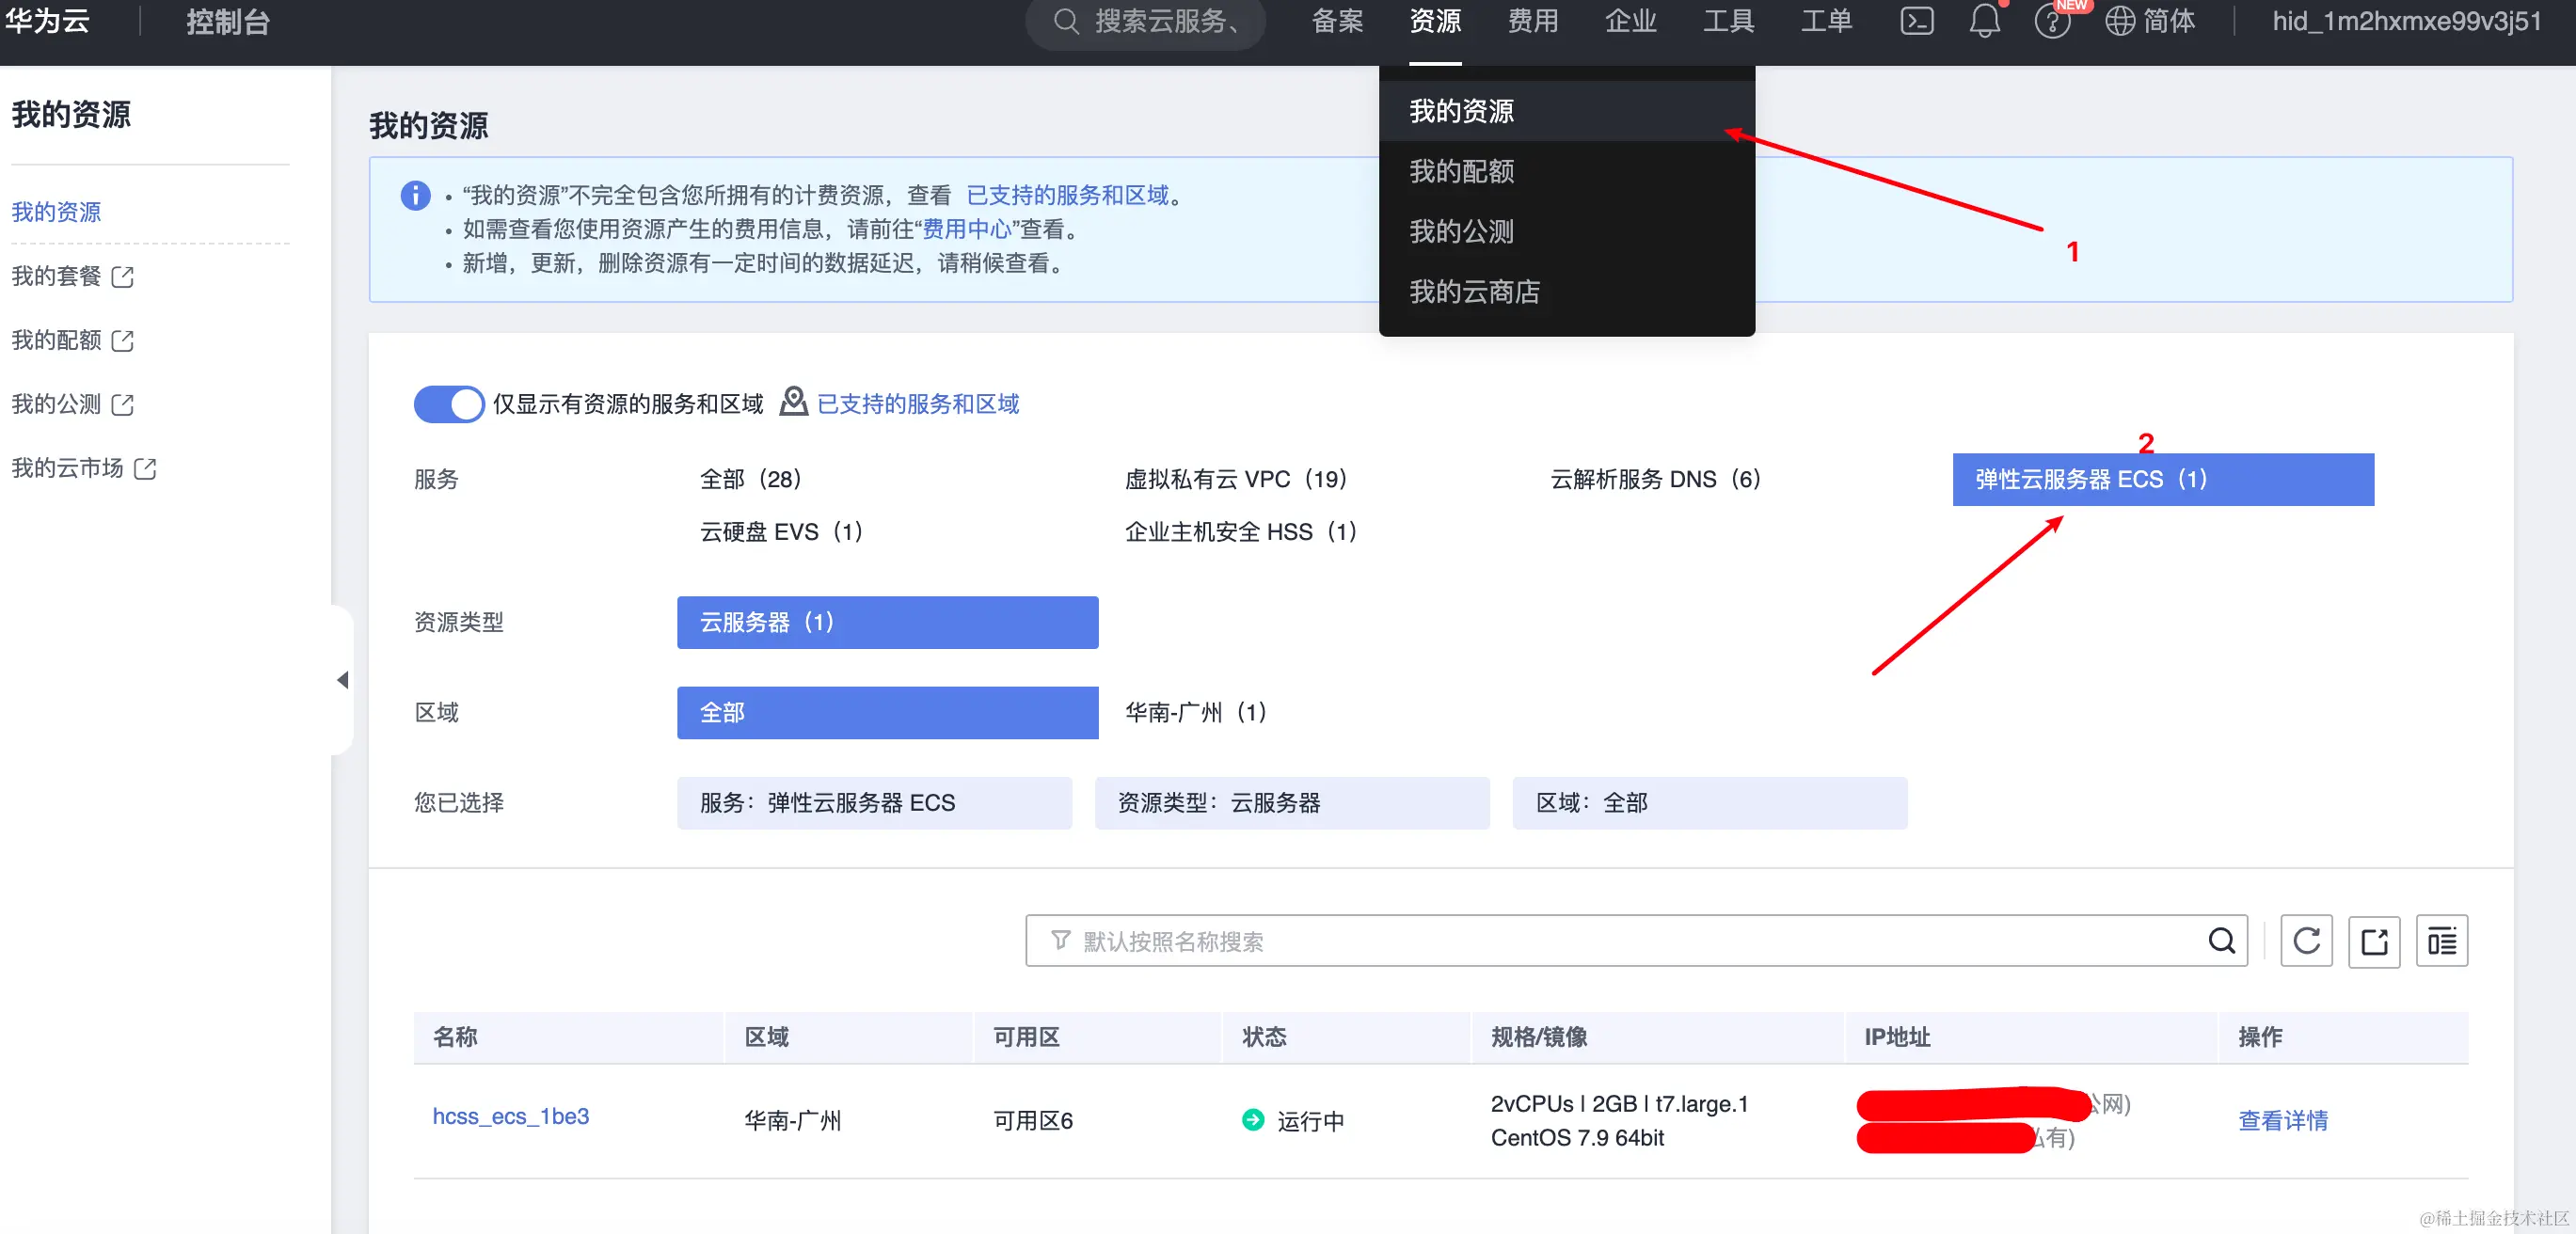Viewport: 2576px width, 1234px height.
Task: Click the export list icon
Action: click(x=2374, y=941)
